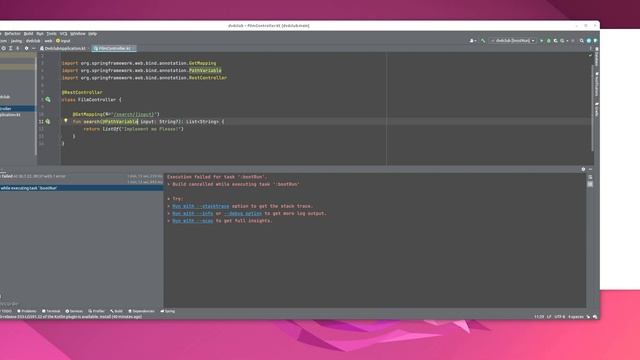Open the VCS menu

click(63, 34)
